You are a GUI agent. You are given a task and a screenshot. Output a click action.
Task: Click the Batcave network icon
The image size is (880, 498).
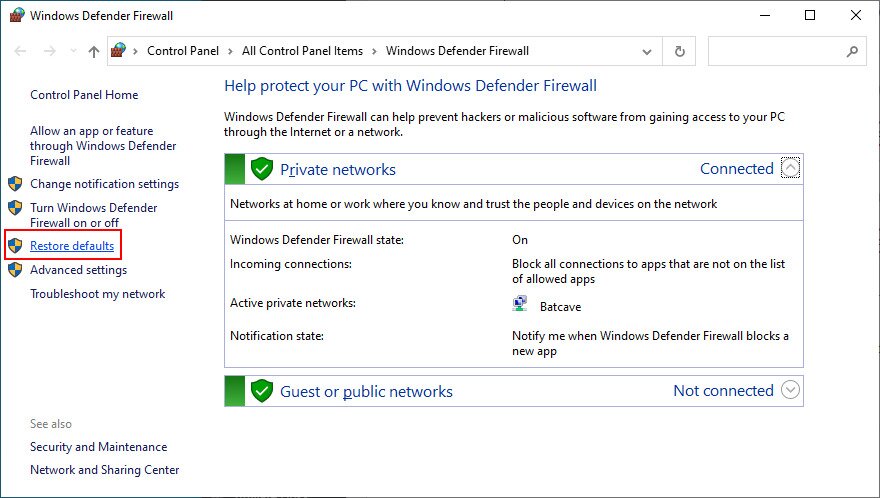(x=520, y=303)
